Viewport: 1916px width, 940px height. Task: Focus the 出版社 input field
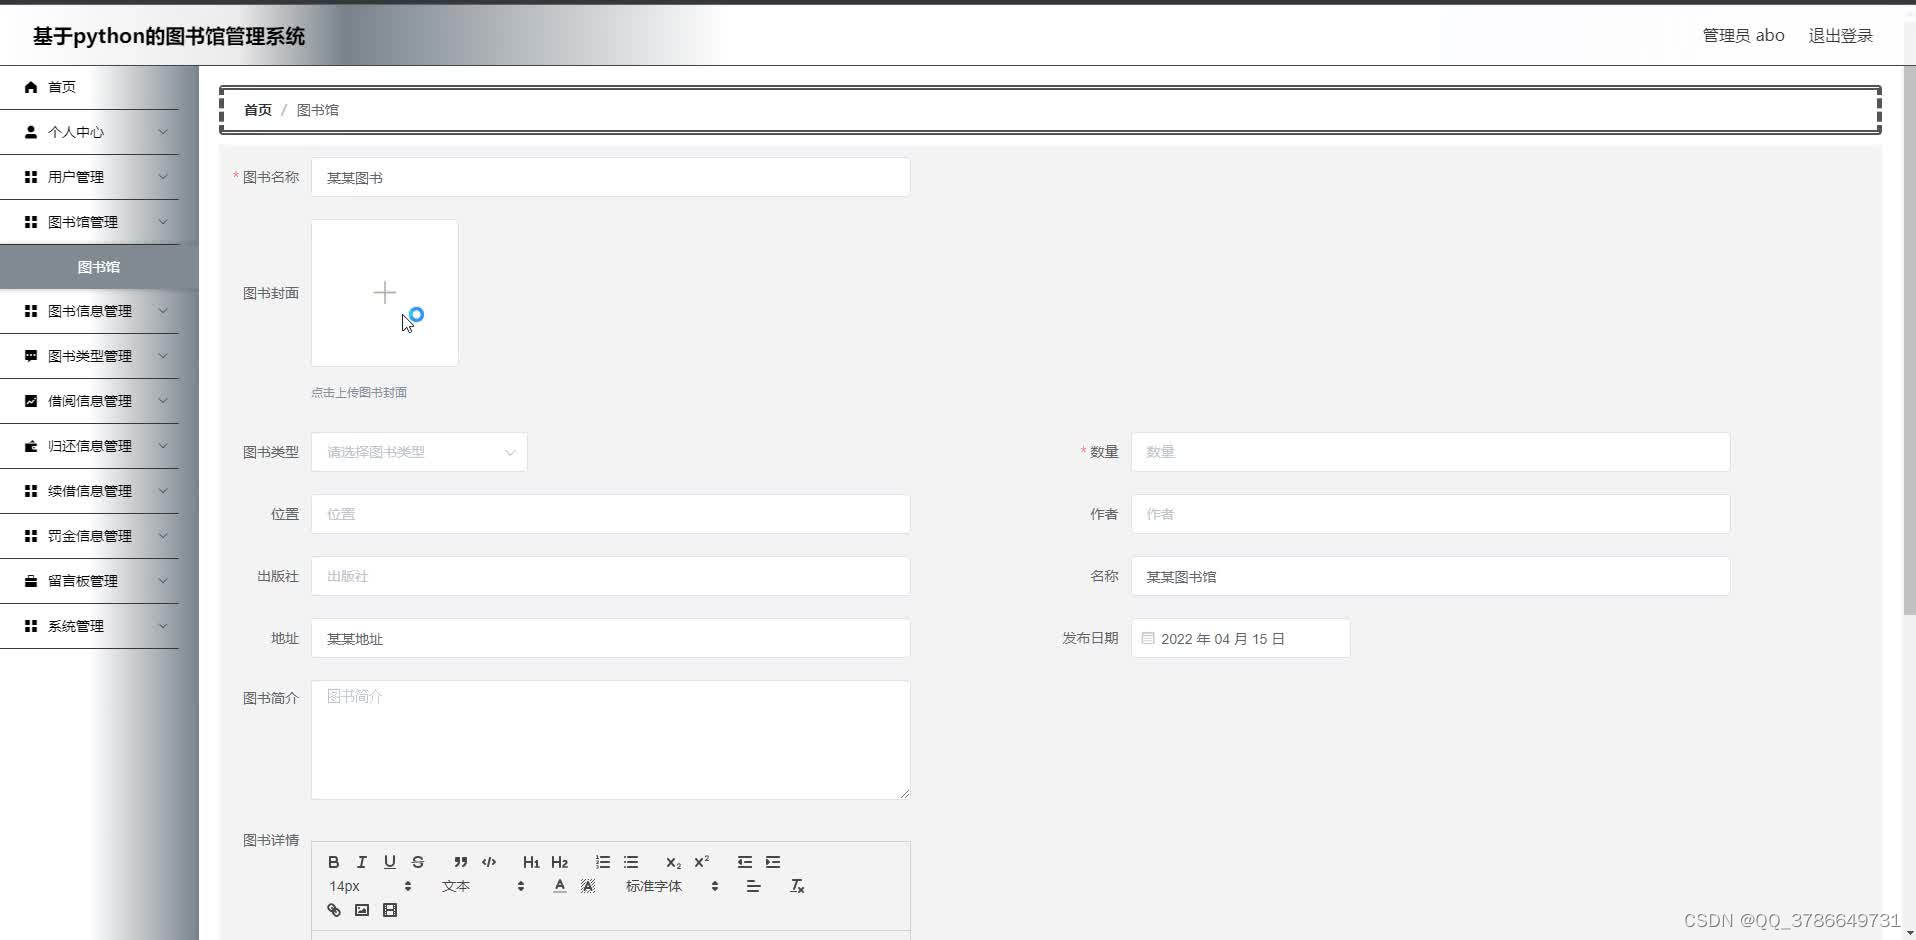tap(610, 576)
